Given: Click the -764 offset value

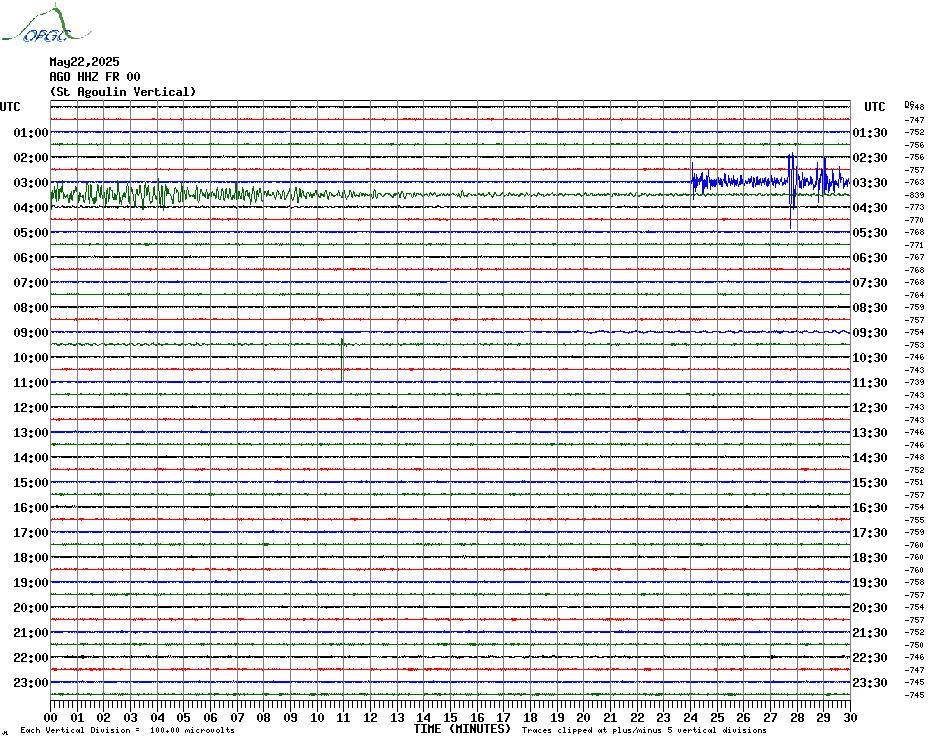Looking at the screenshot, I should pyautogui.click(x=915, y=295).
